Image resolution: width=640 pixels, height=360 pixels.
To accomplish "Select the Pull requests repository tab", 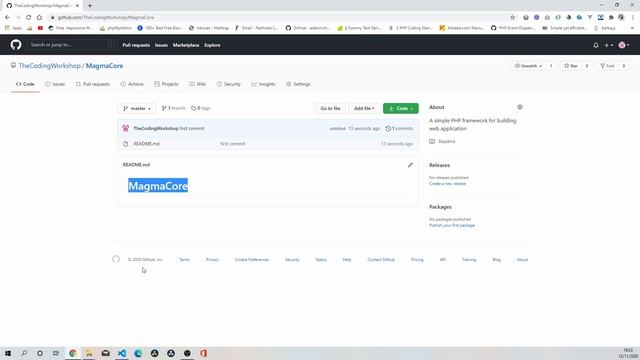I will [x=93, y=84].
